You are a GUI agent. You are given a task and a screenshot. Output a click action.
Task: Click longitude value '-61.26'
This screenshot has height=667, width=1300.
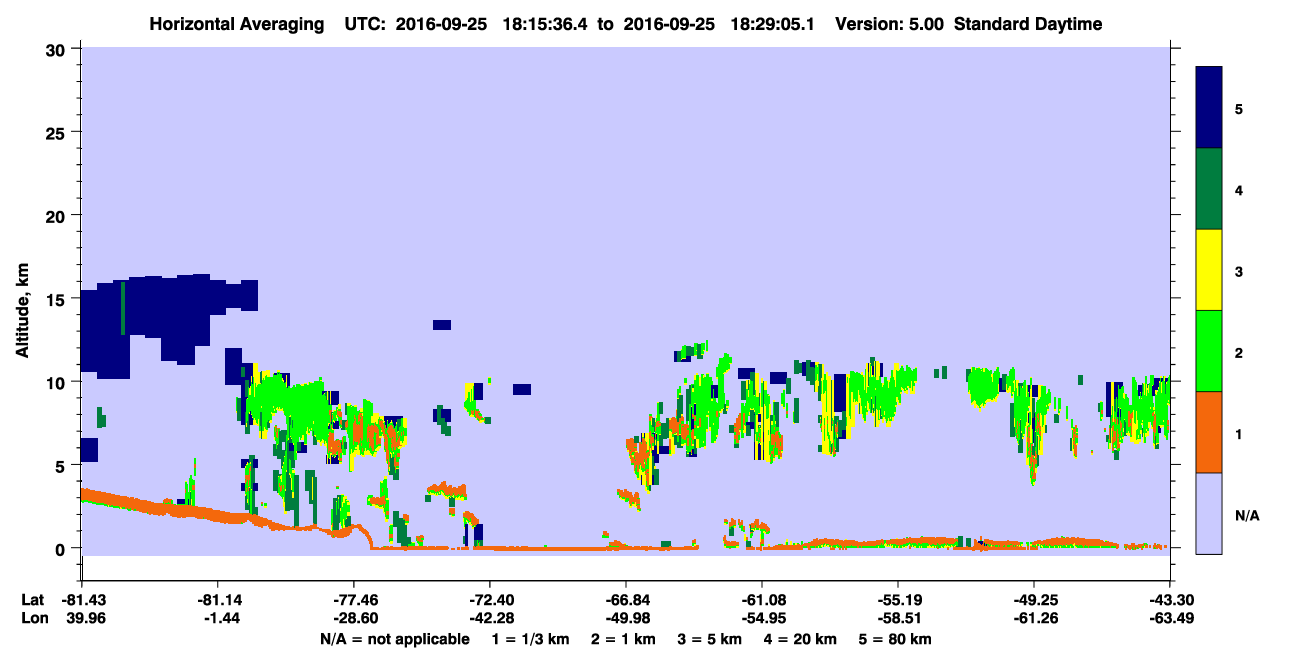1033,619
